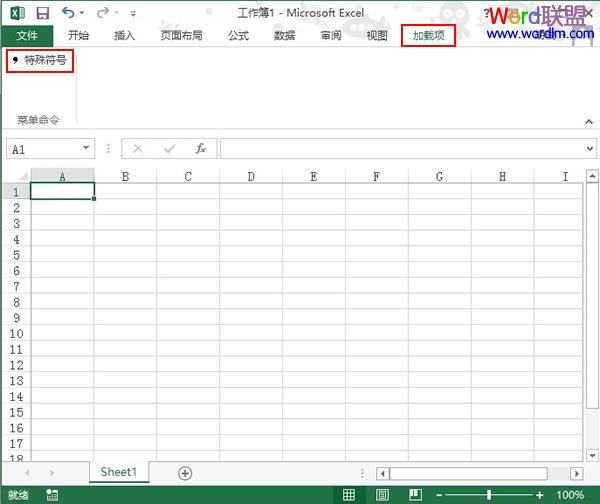Open the 文件 (File) tab
Image resolution: width=600 pixels, height=504 pixels.
coord(26,36)
